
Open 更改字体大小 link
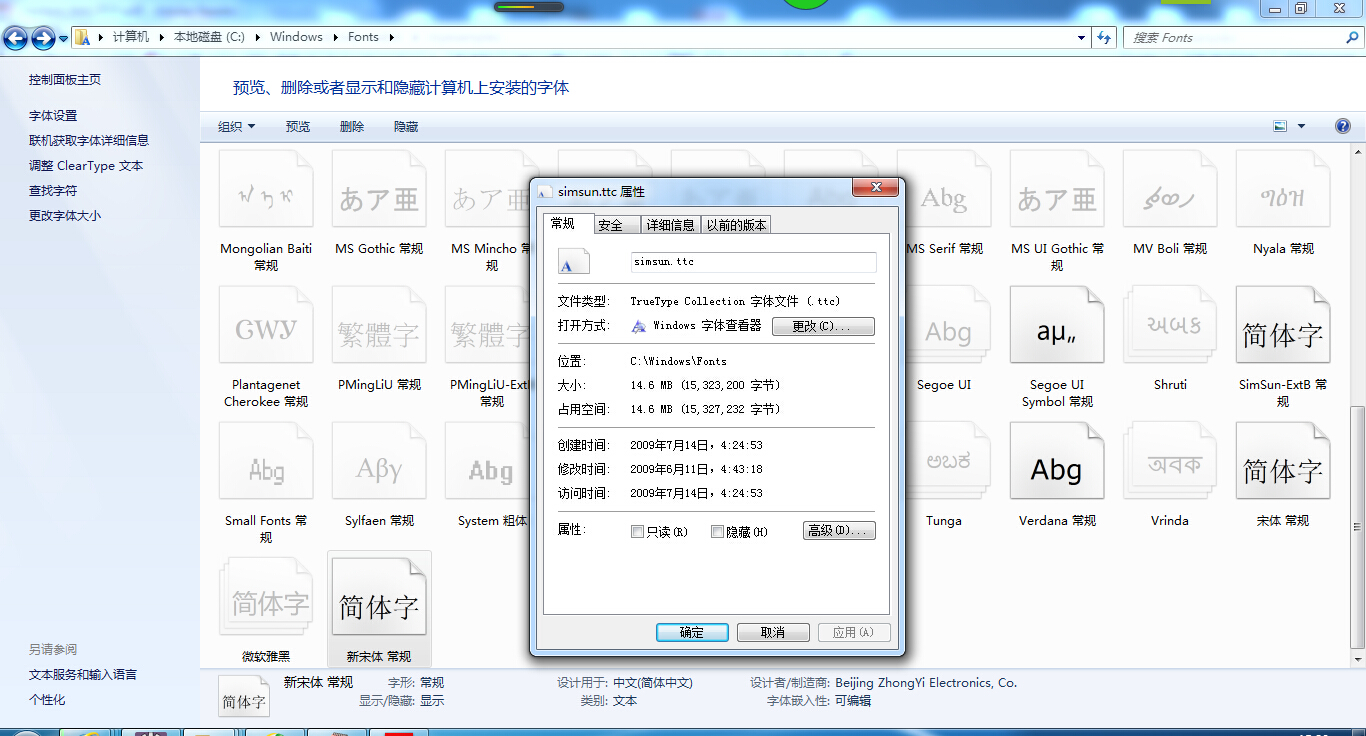(x=65, y=216)
